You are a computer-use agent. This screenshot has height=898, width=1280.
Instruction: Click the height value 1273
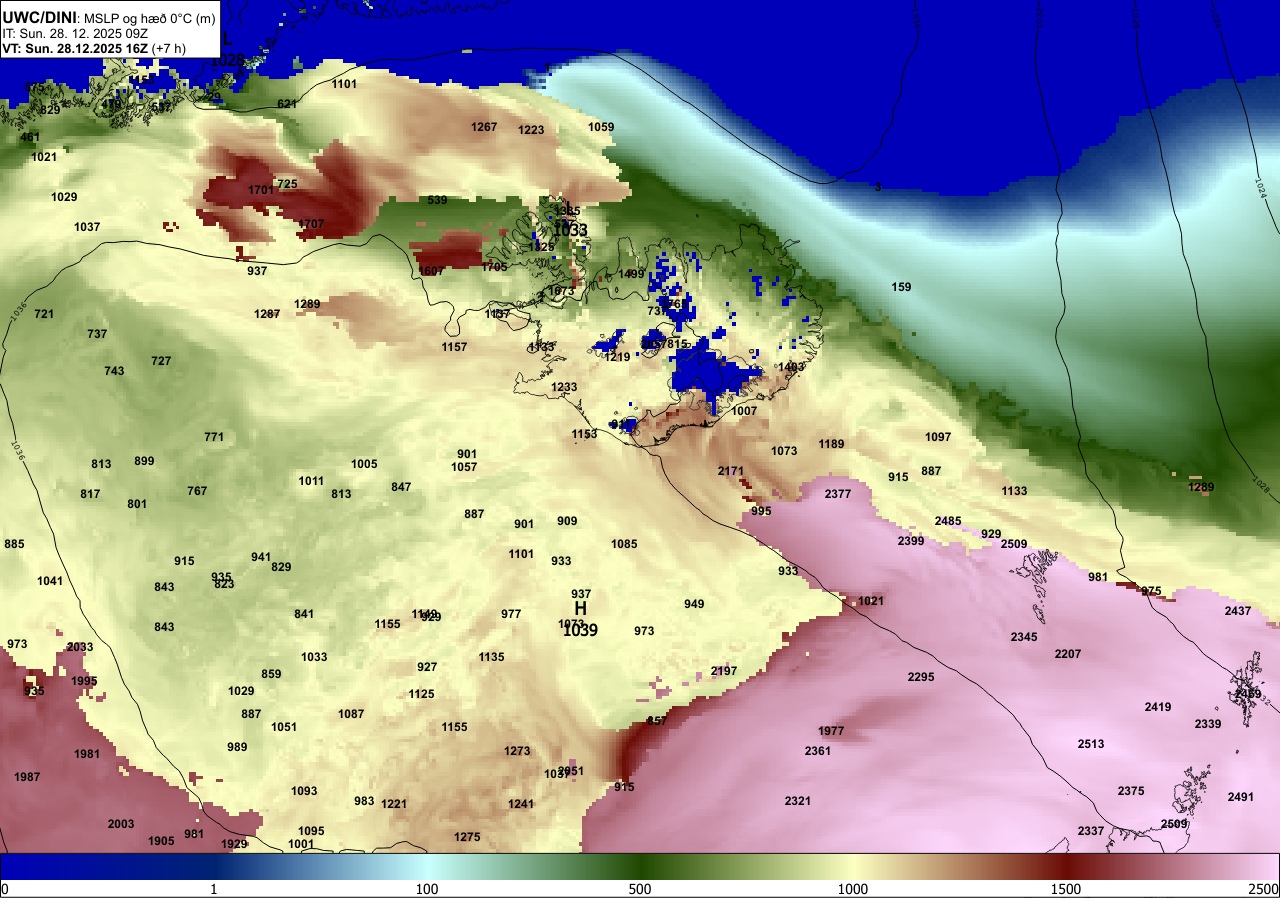(x=517, y=751)
